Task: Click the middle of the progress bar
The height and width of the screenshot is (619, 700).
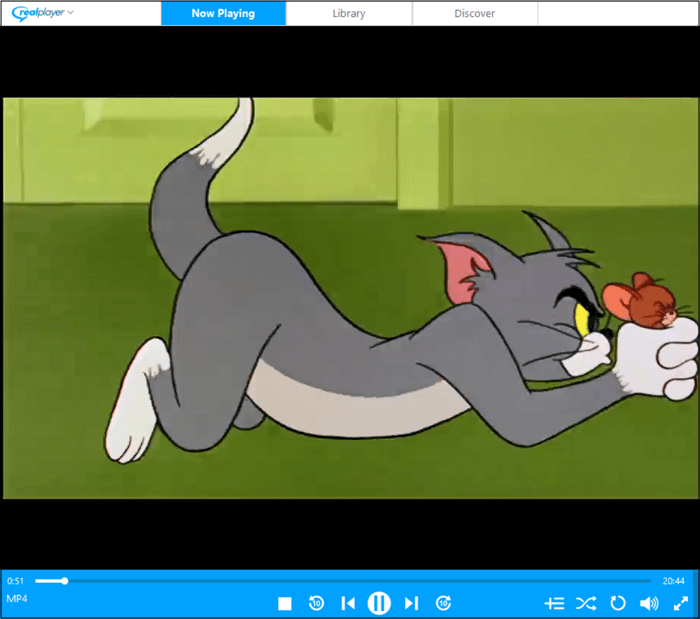Action: click(343, 580)
